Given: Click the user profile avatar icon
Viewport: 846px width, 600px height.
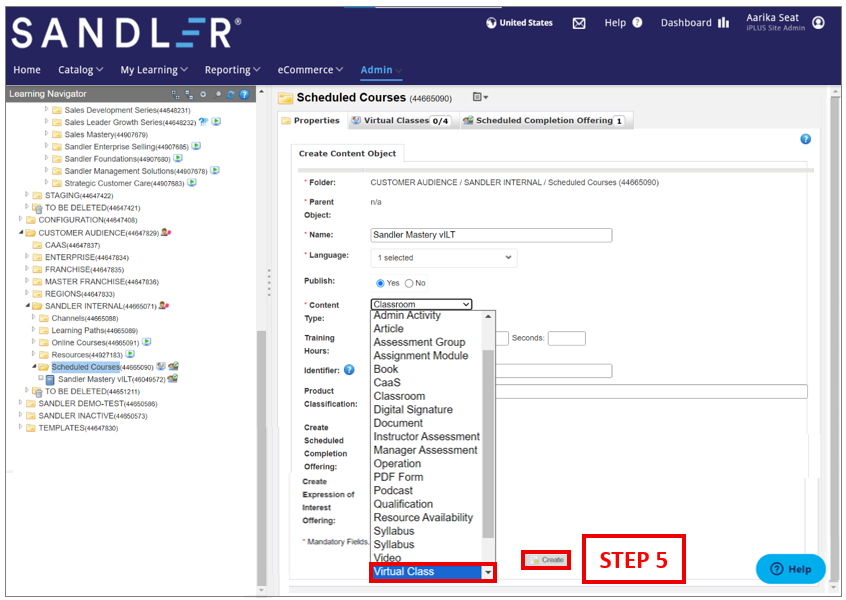Looking at the screenshot, I should (819, 22).
